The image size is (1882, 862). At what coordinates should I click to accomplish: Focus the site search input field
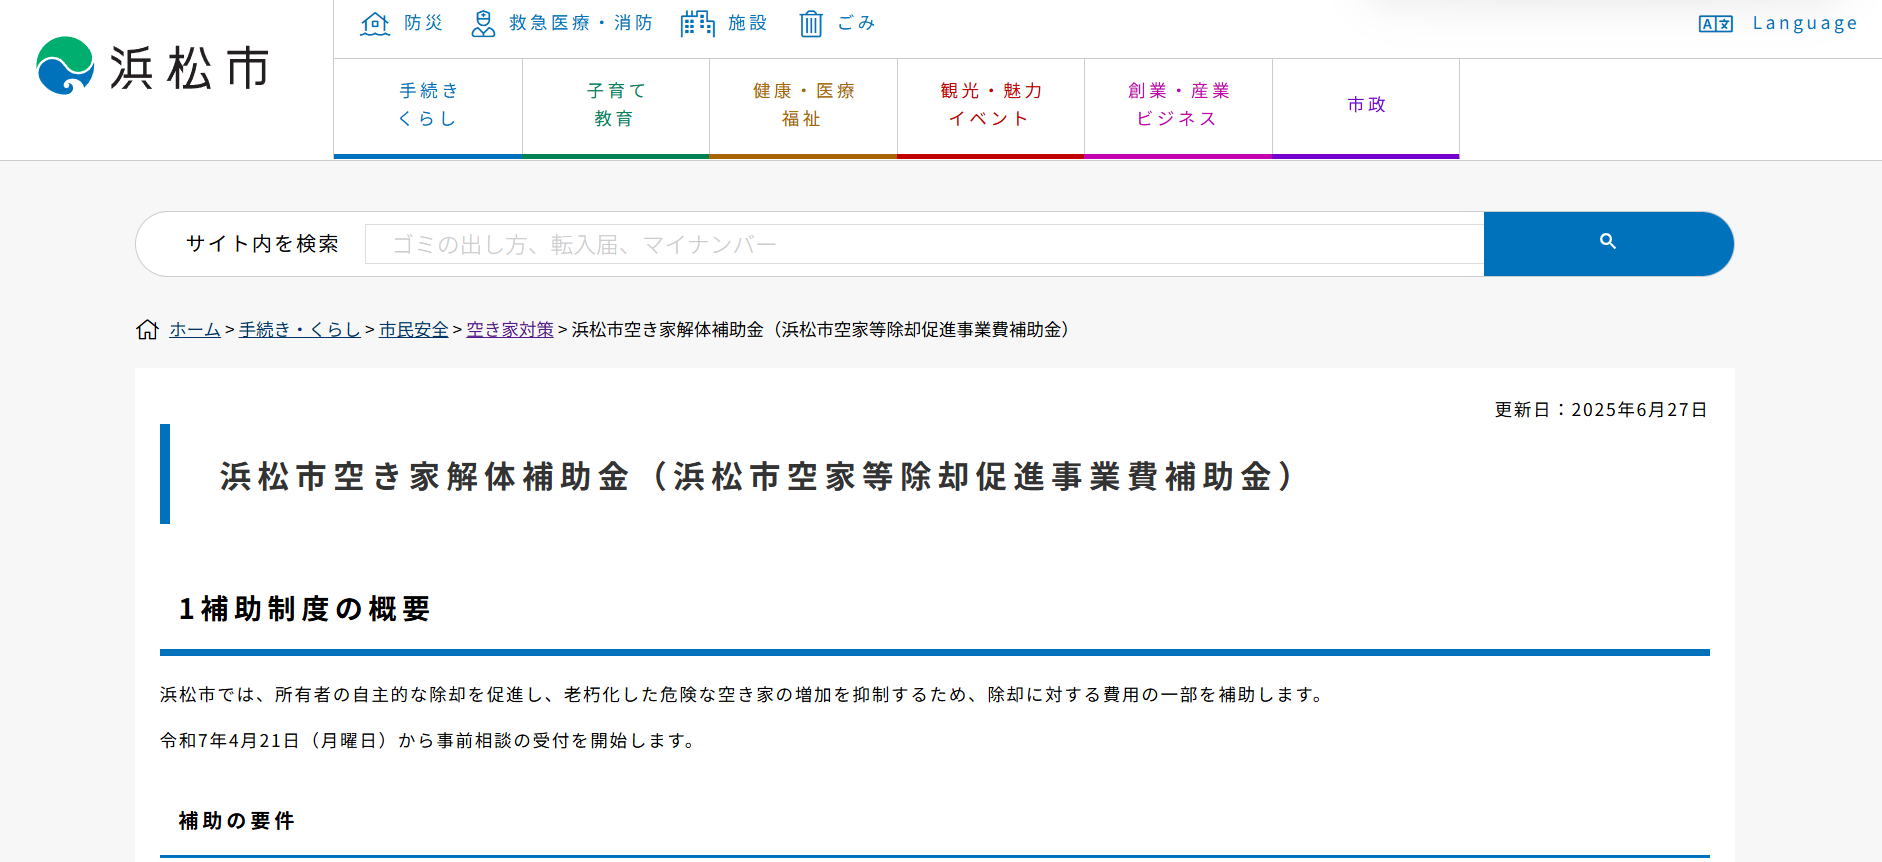click(x=923, y=244)
